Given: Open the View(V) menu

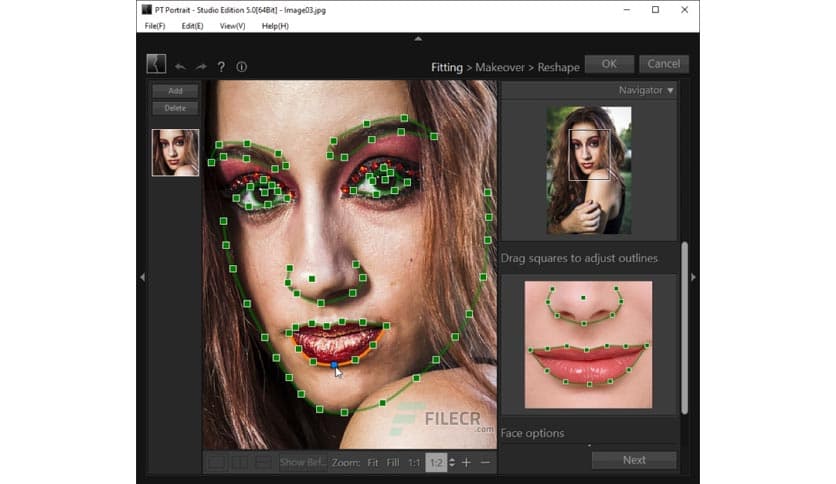Looking at the screenshot, I should (x=232, y=26).
